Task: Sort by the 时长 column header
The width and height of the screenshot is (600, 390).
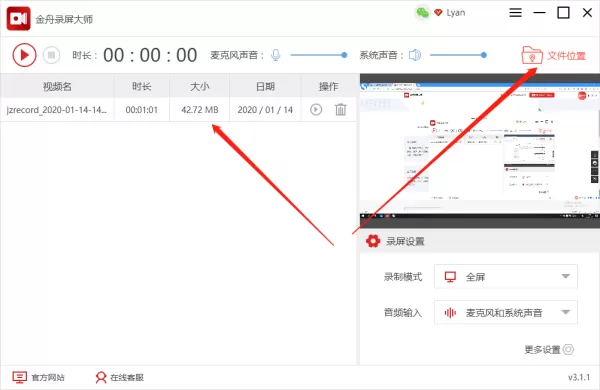Action: point(142,86)
